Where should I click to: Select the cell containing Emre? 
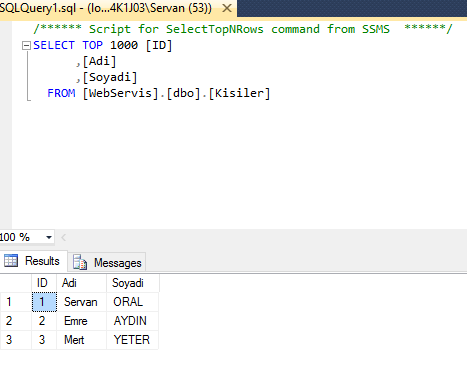(81, 321)
